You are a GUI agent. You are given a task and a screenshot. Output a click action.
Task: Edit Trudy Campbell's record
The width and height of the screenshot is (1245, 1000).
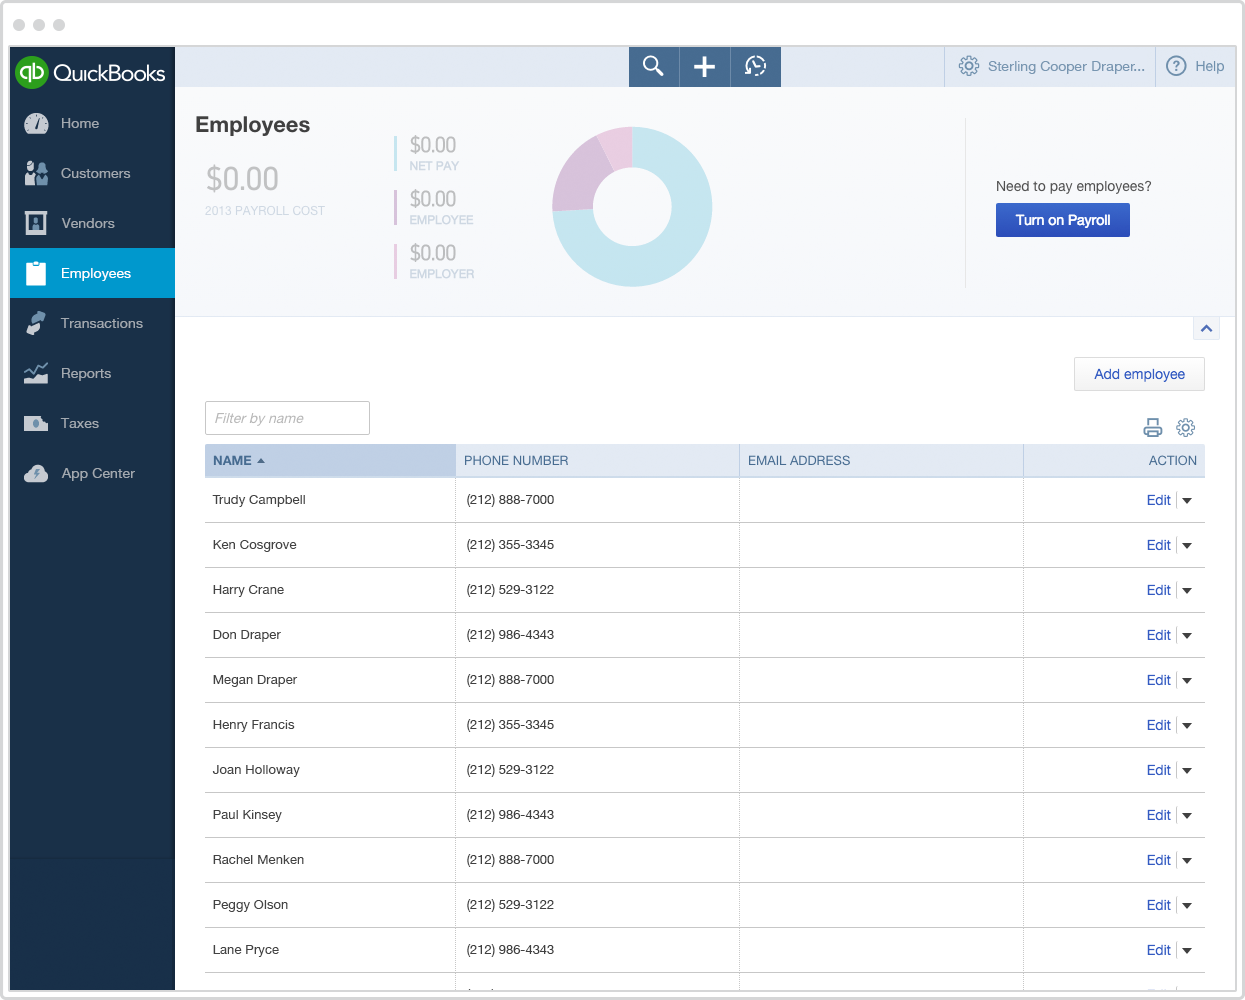tap(1158, 500)
